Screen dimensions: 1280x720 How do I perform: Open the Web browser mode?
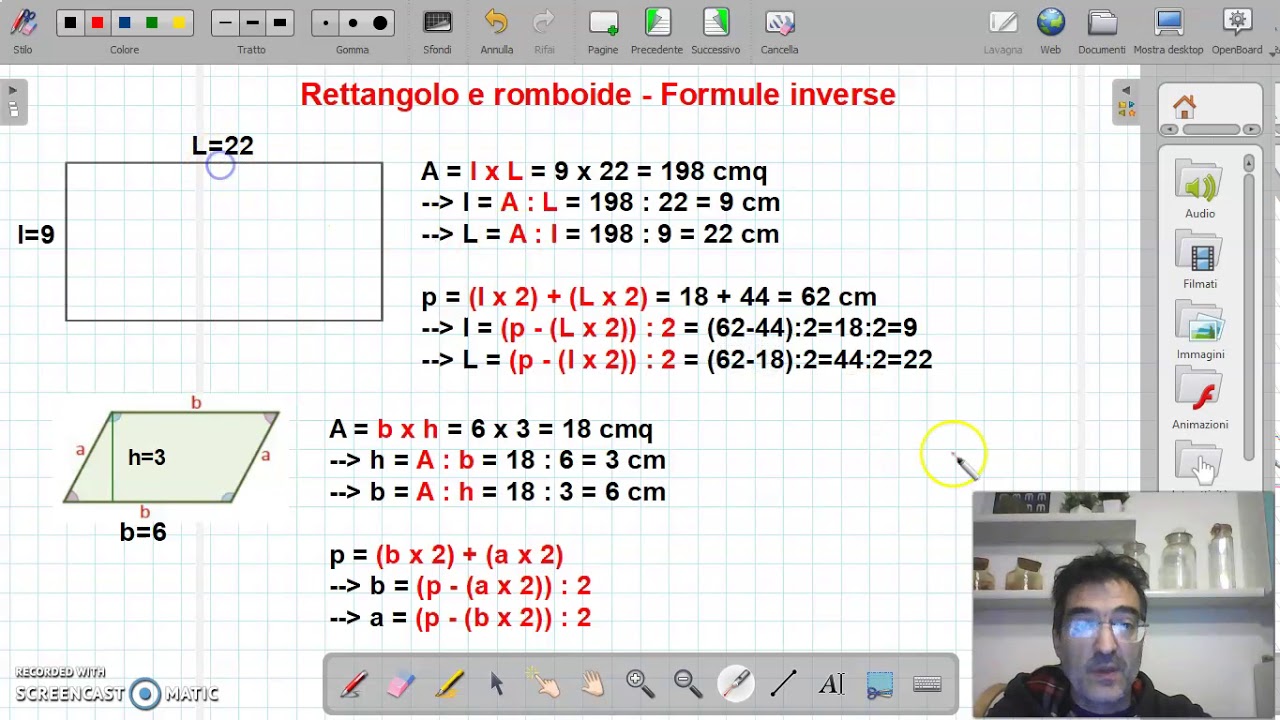[x=1050, y=30]
